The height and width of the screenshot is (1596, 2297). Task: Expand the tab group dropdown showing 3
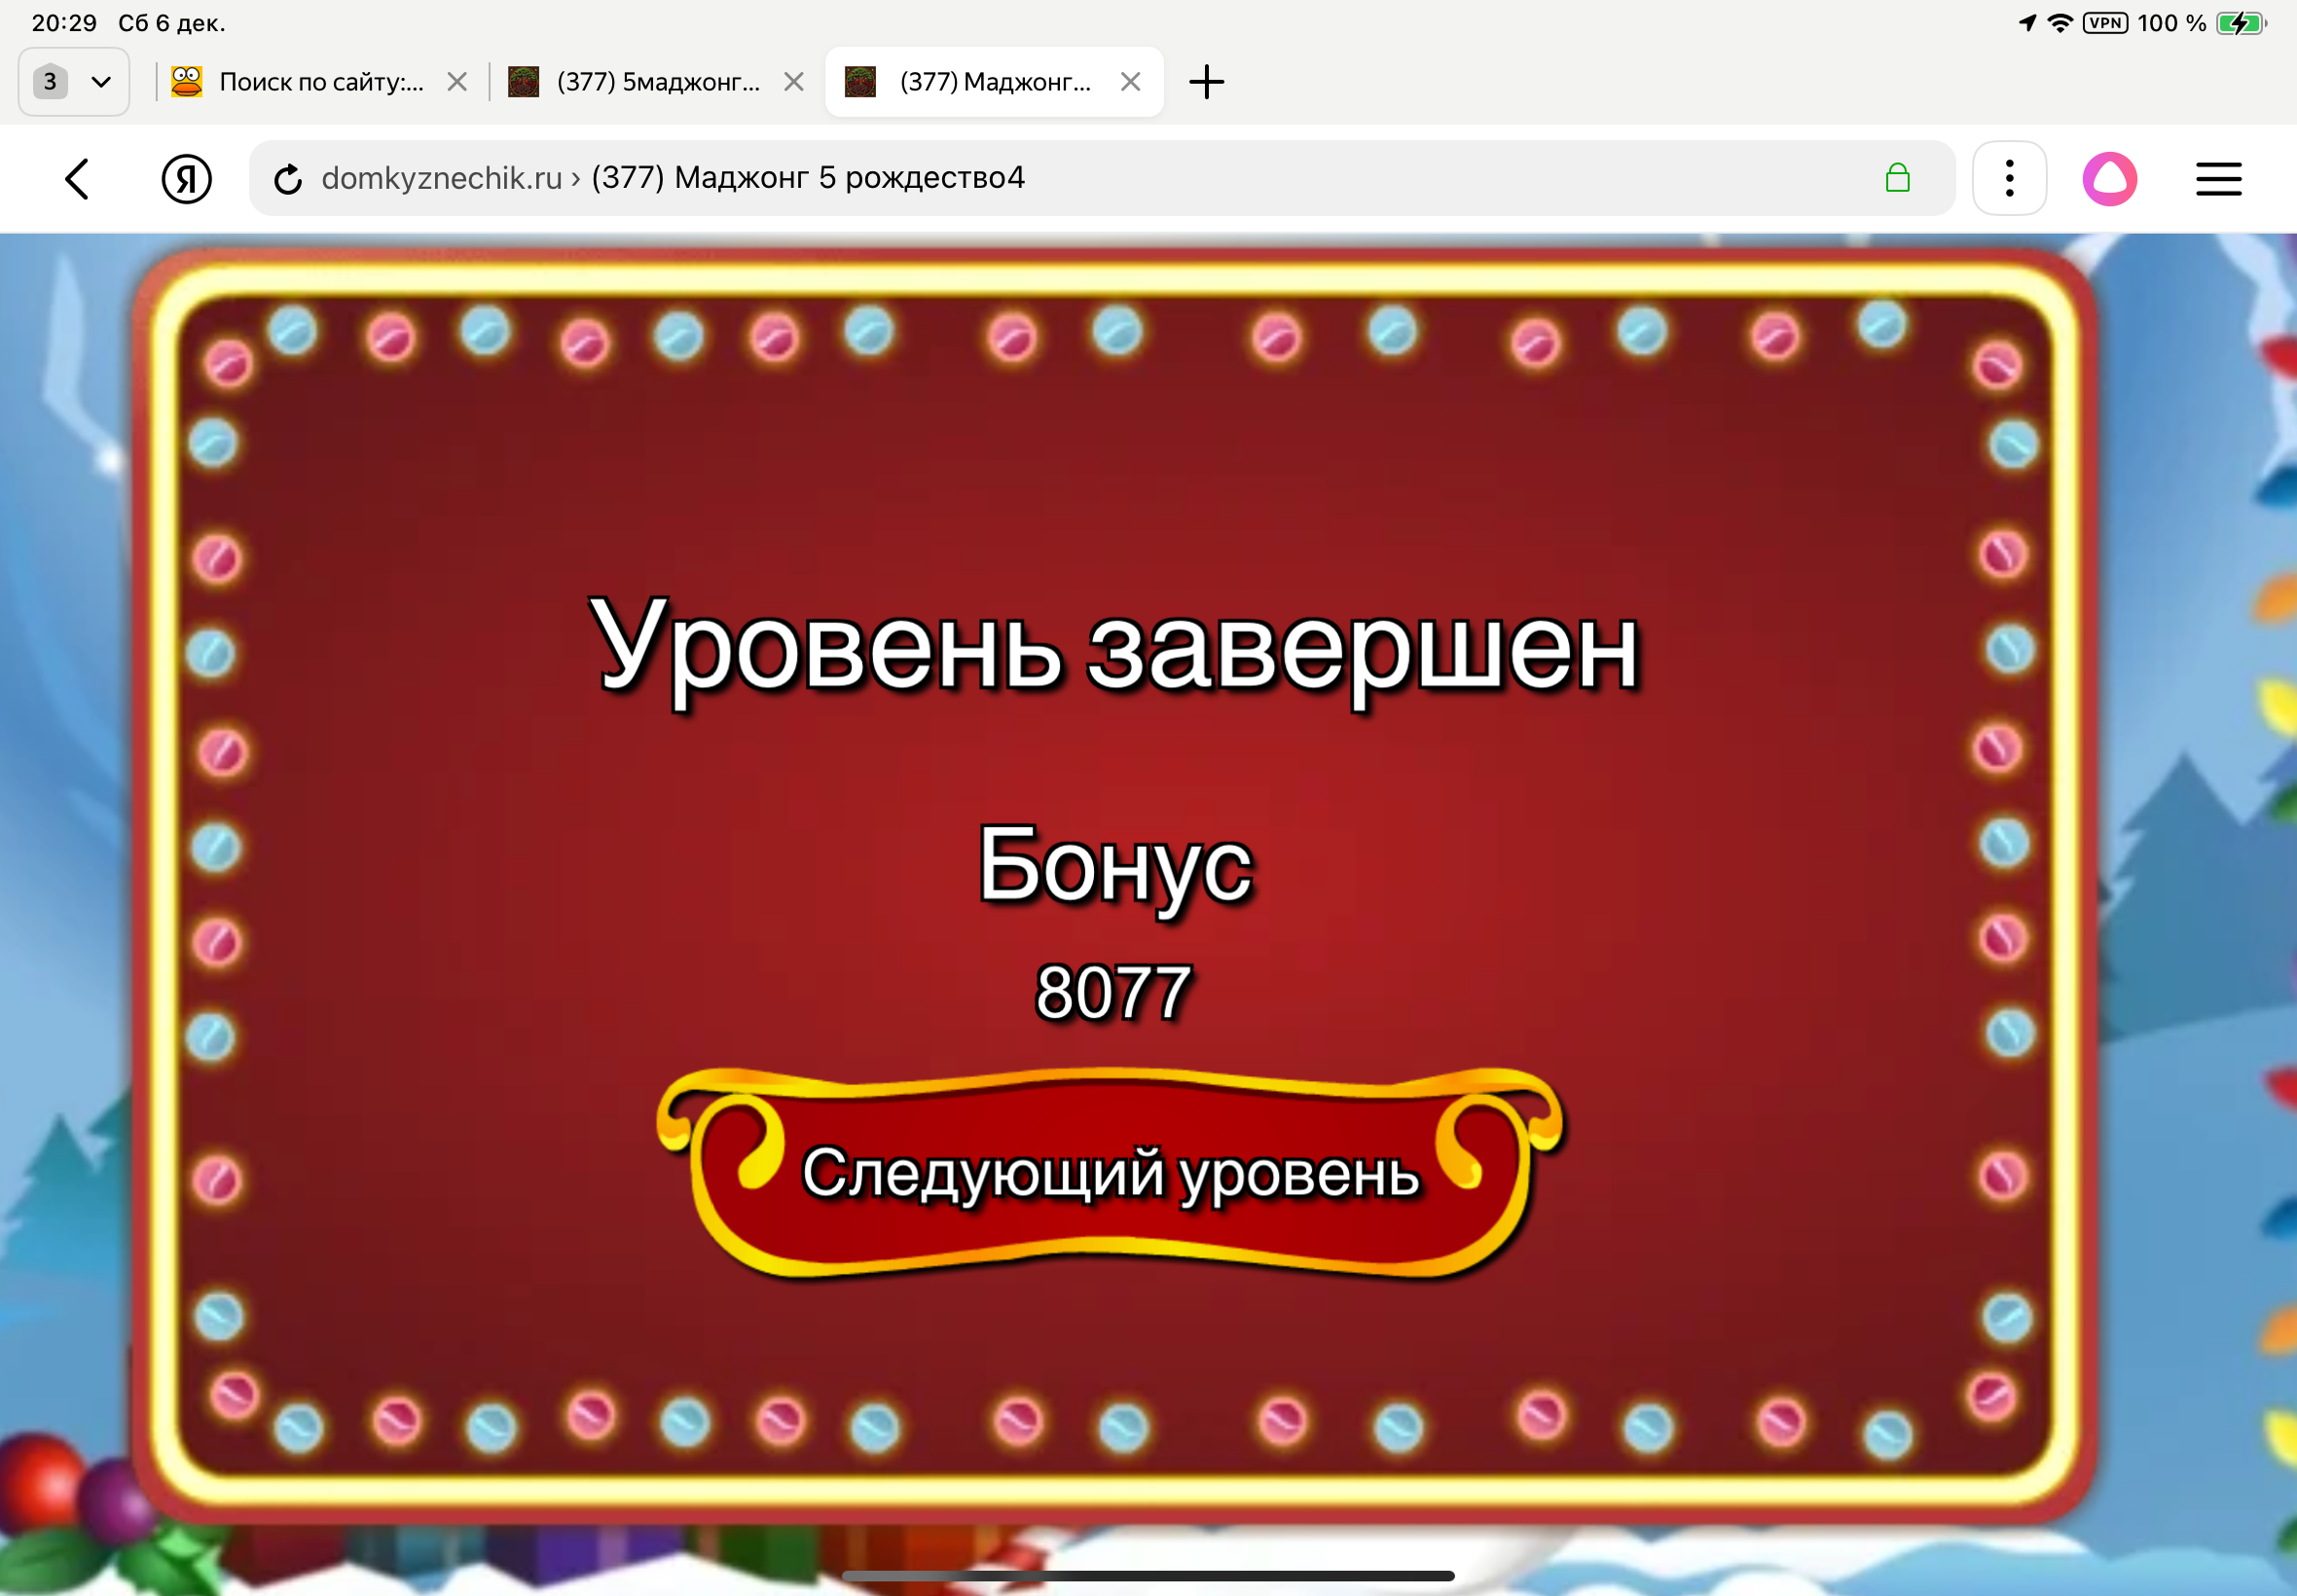(x=73, y=82)
